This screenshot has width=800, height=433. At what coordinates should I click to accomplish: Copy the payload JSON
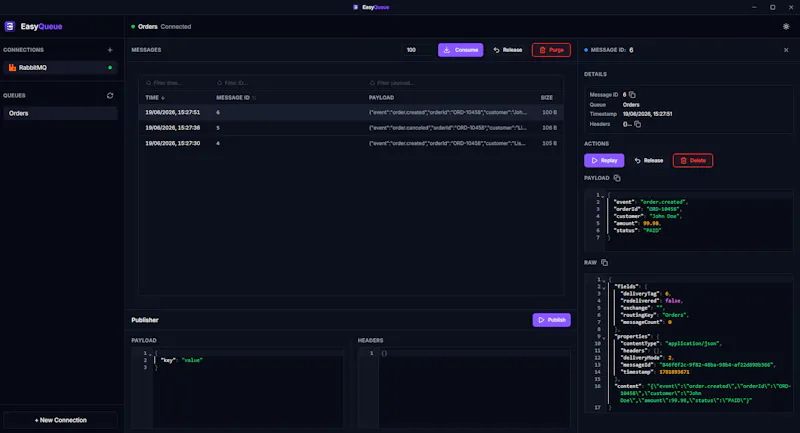point(617,178)
